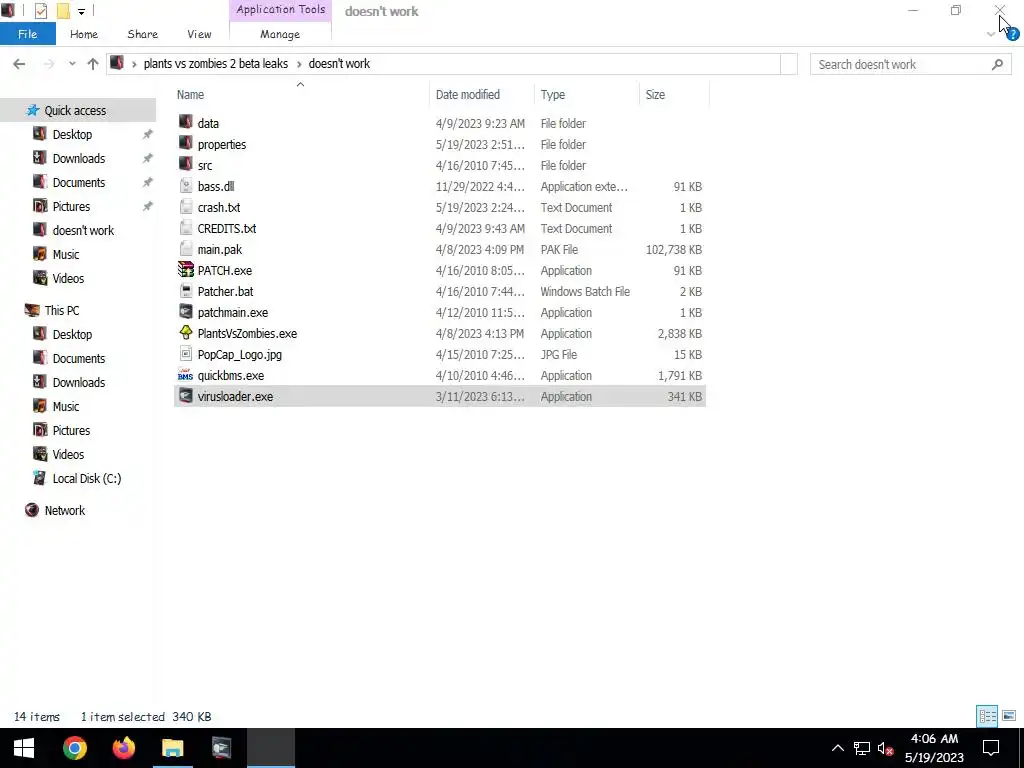The image size is (1024, 768).
Task: Click the New folder quick access icon
Action: [x=63, y=11]
